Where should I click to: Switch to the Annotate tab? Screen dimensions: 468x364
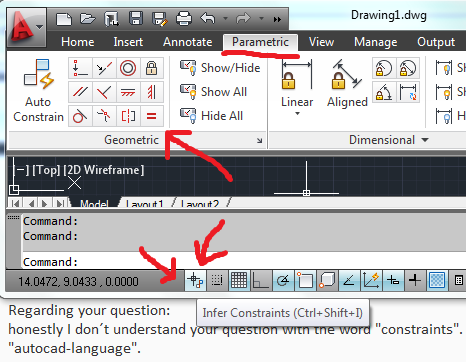coord(187,42)
